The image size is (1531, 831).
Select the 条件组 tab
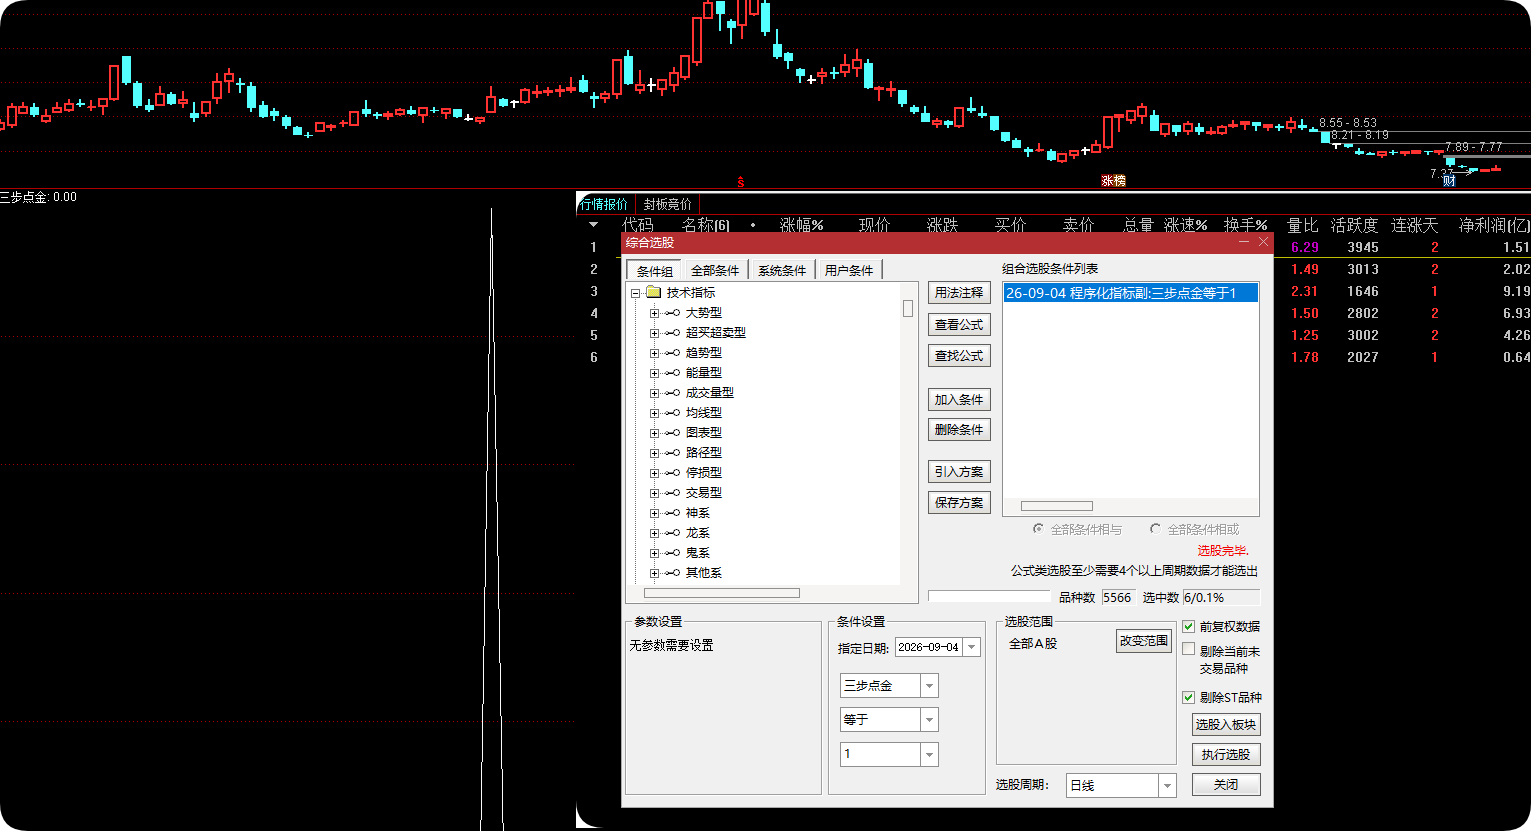click(655, 271)
